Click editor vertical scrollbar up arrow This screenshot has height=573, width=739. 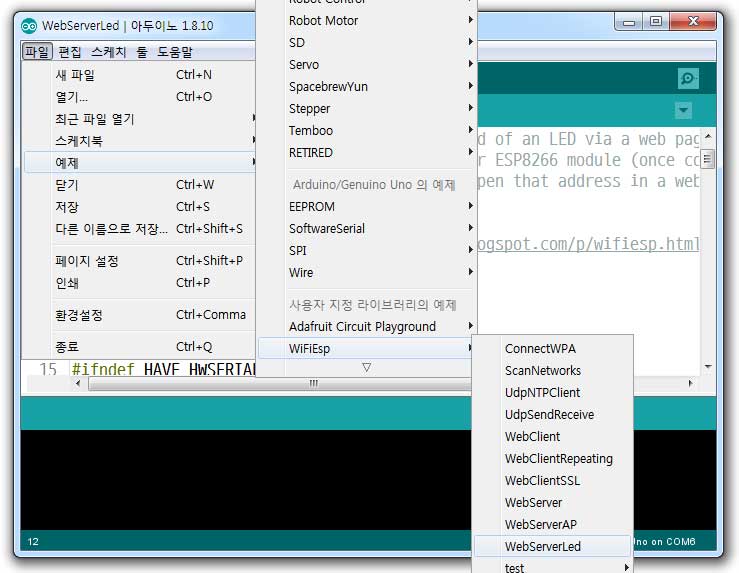click(708, 137)
